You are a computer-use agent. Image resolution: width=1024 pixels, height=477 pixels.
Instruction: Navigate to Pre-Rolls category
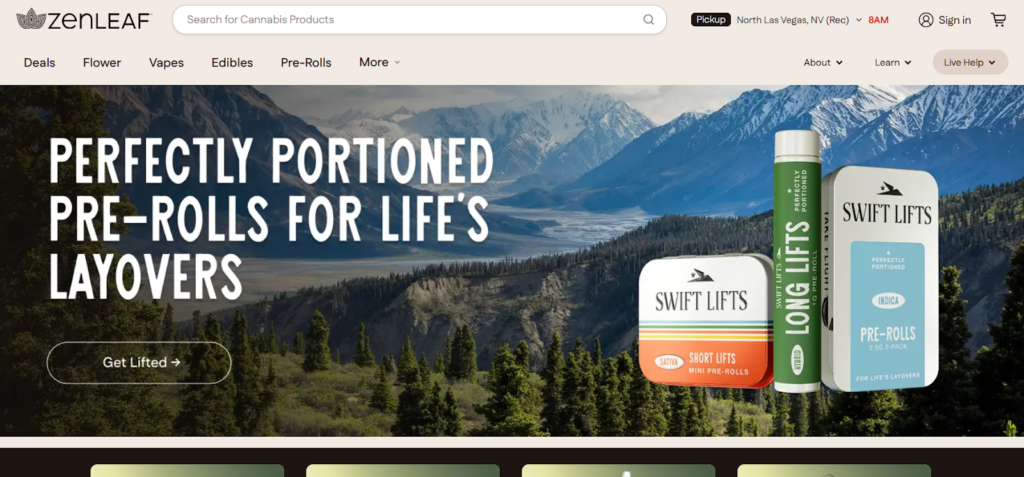tap(306, 63)
